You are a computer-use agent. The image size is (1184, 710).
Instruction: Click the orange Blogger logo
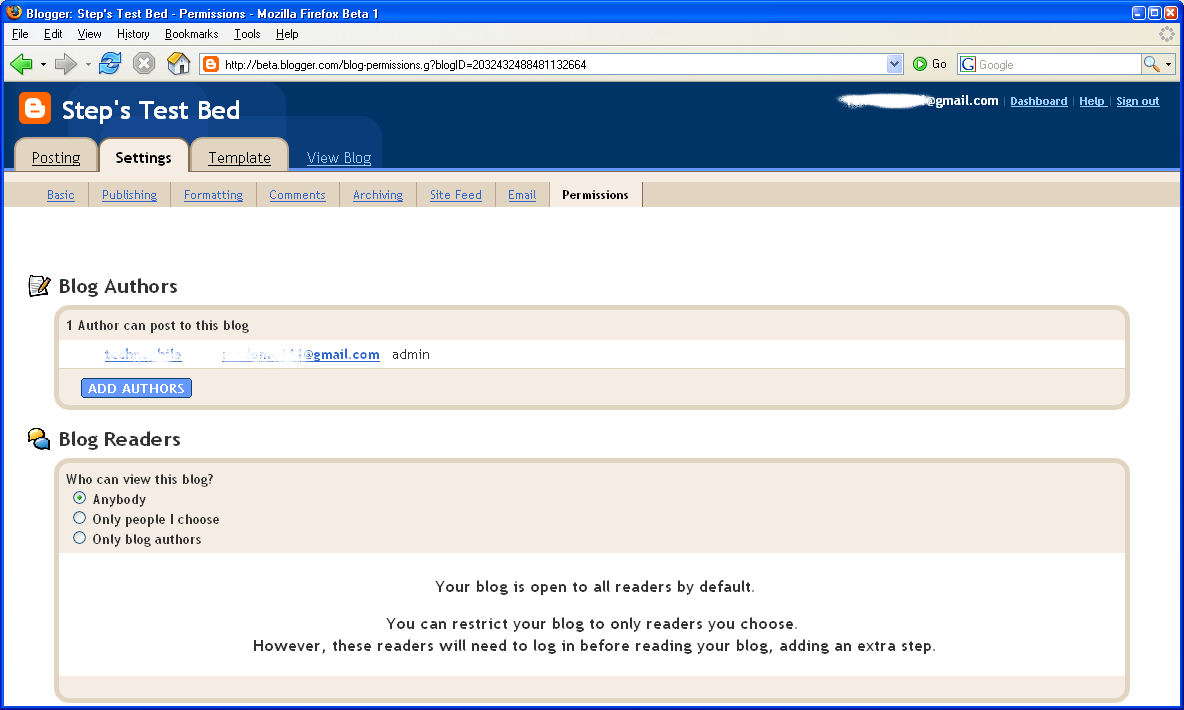click(x=35, y=108)
